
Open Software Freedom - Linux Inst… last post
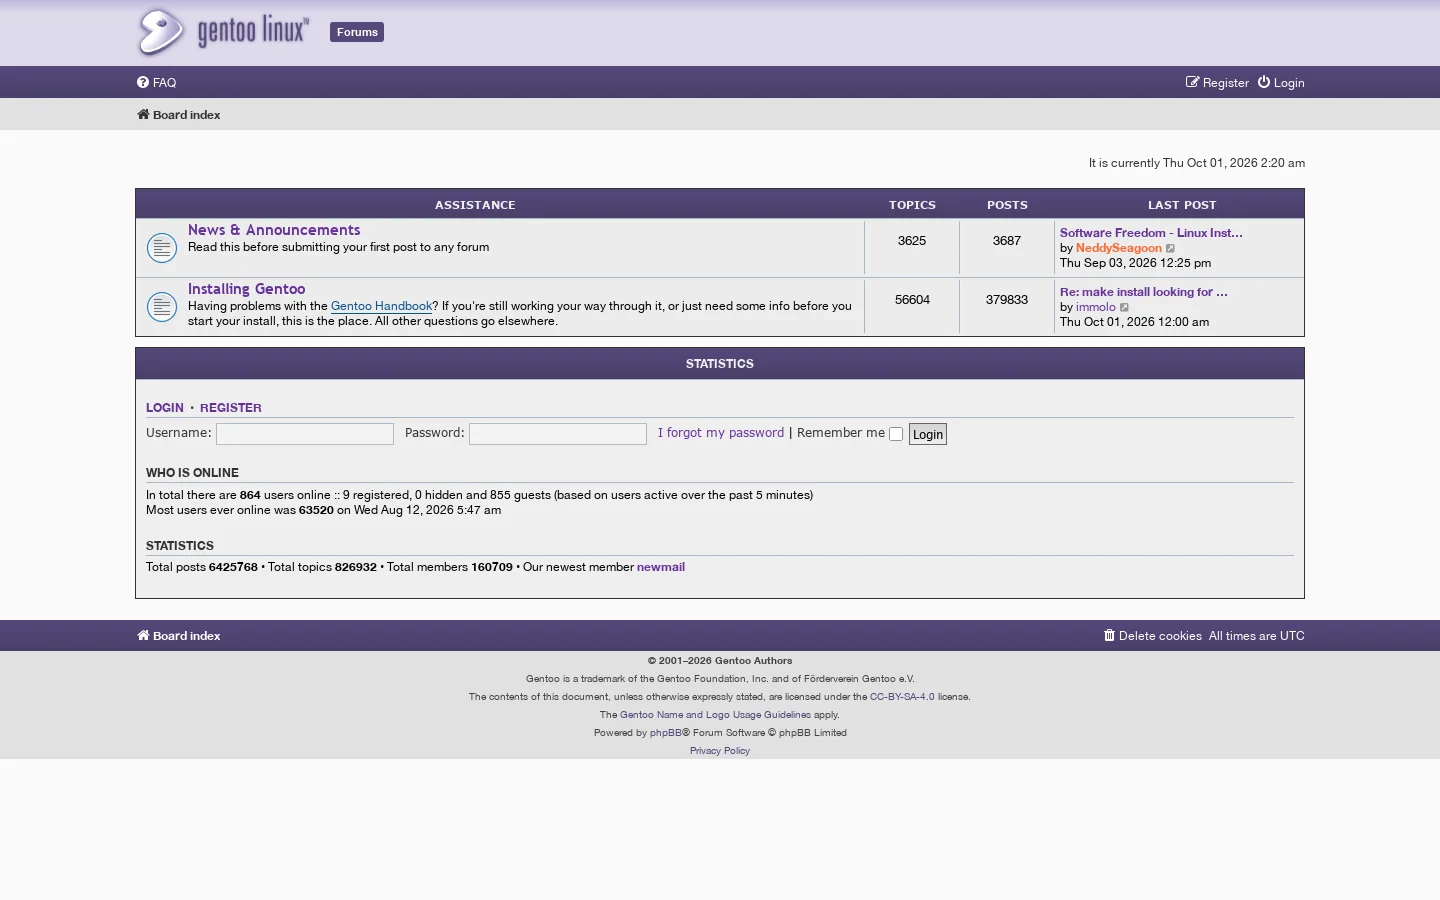point(1151,233)
